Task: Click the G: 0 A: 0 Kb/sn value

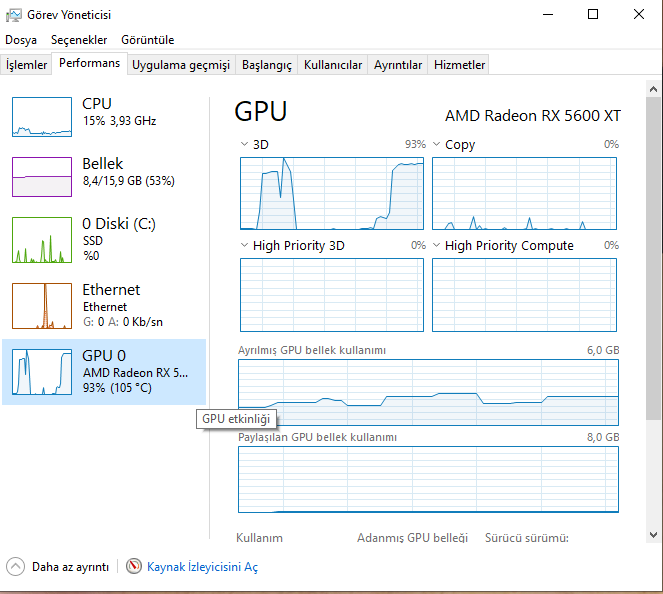Action: coord(123,322)
